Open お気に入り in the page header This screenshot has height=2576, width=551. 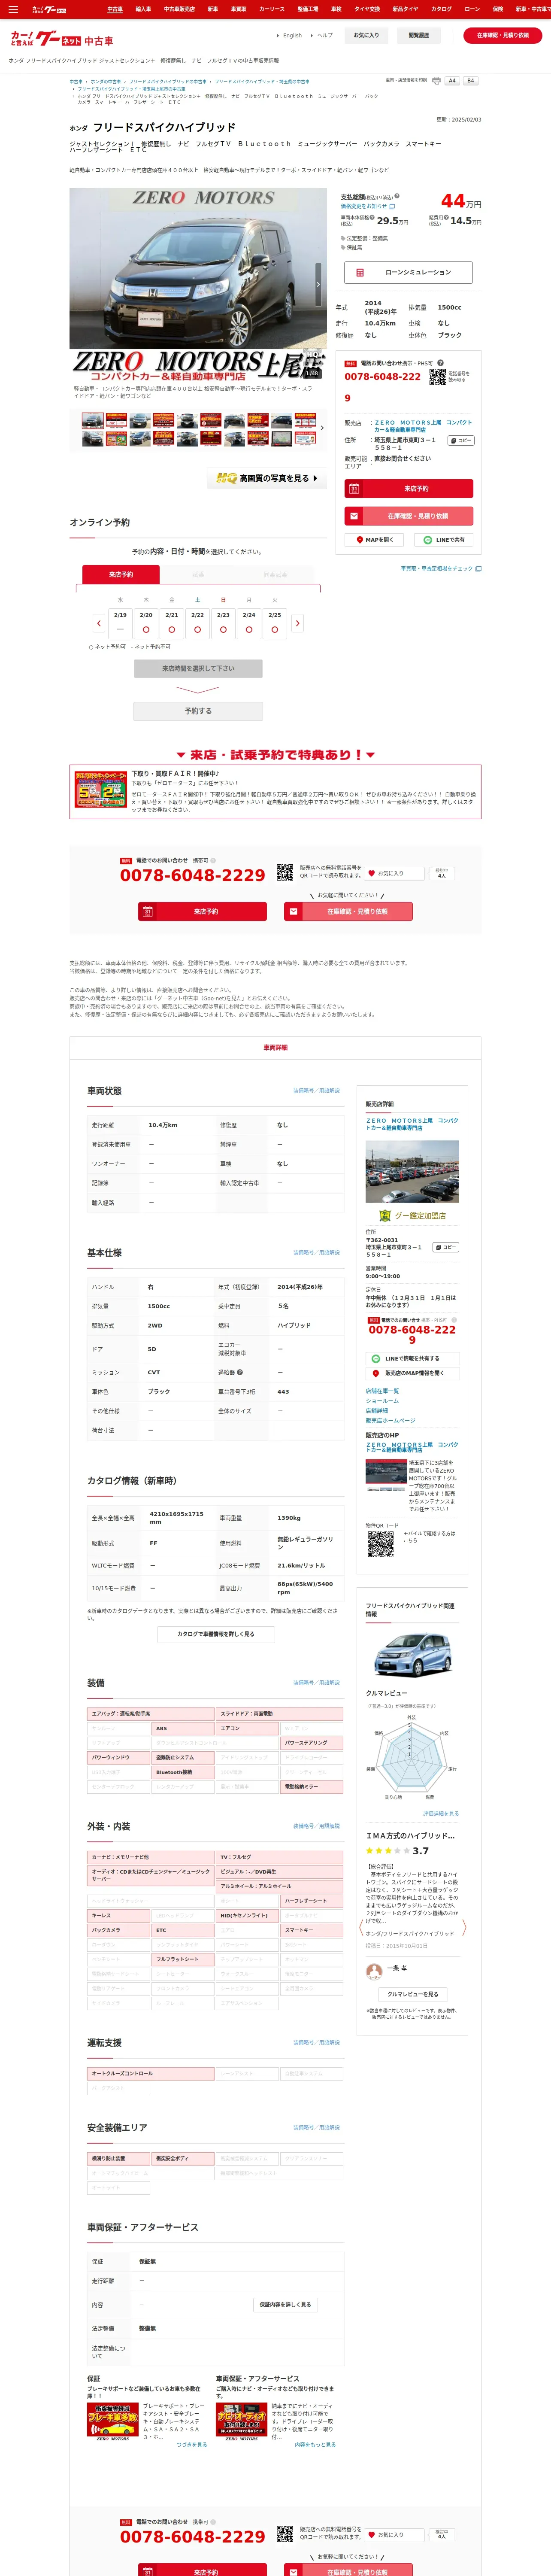click(x=367, y=35)
